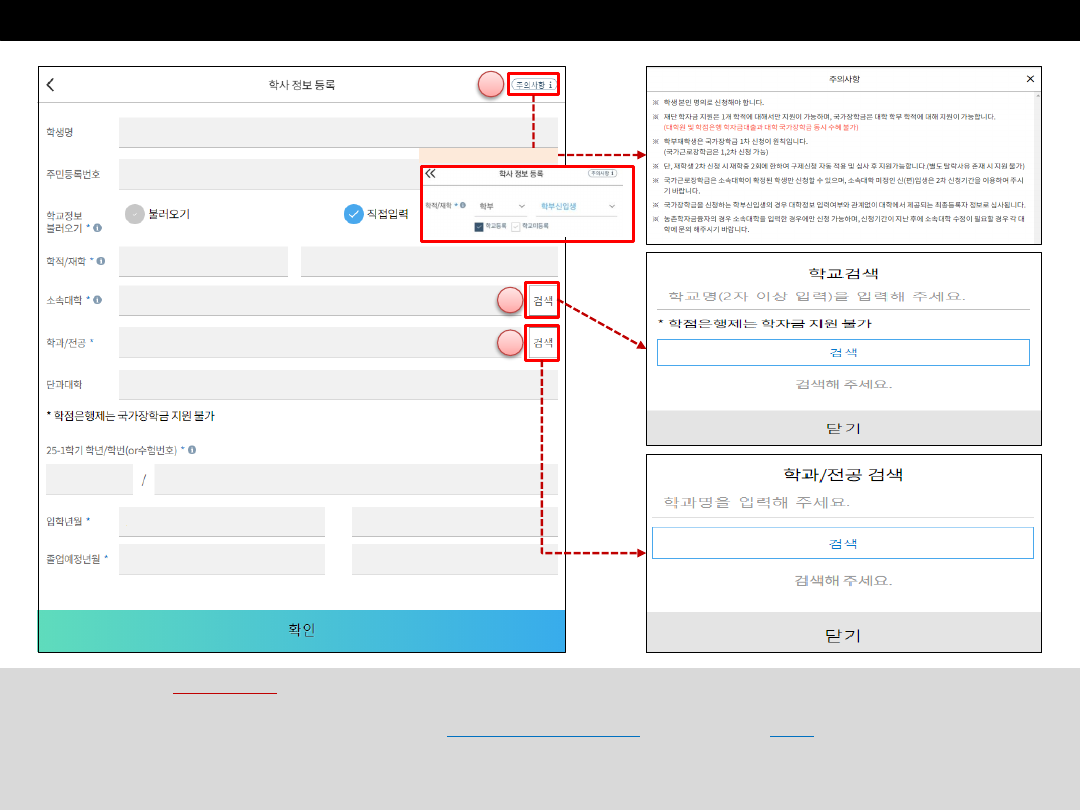The width and height of the screenshot is (1080, 810).
Task: Click the info icon next to 학교정보 불러오기
Action: [x=97, y=229]
